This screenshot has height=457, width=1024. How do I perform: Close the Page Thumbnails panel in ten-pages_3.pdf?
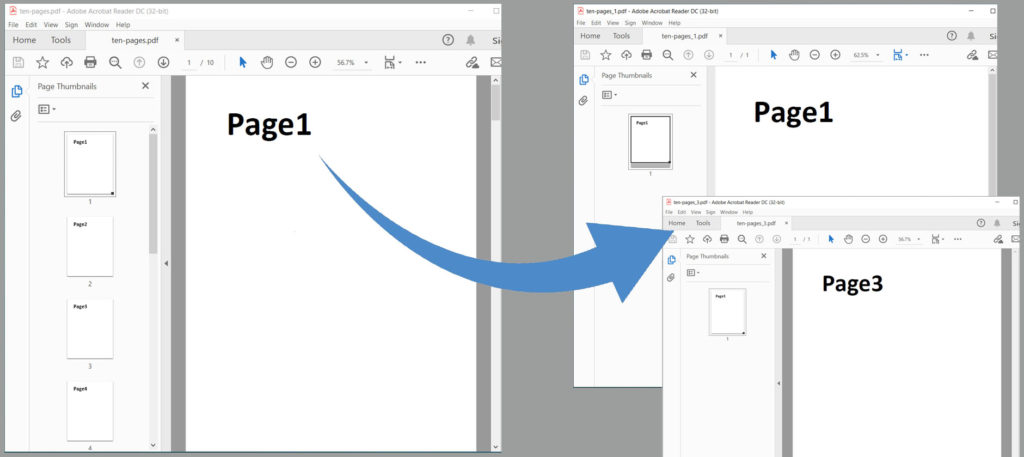(x=764, y=256)
